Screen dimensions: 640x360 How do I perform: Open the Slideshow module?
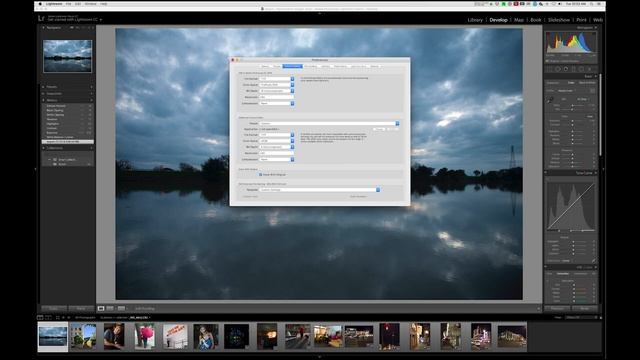(x=559, y=20)
